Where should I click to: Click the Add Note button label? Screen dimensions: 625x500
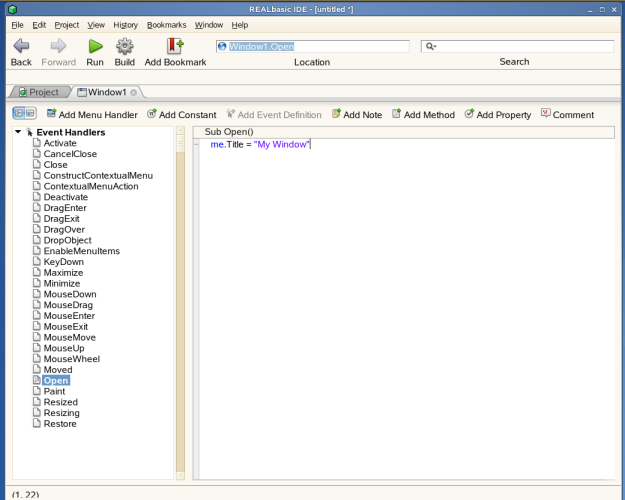pos(363,115)
